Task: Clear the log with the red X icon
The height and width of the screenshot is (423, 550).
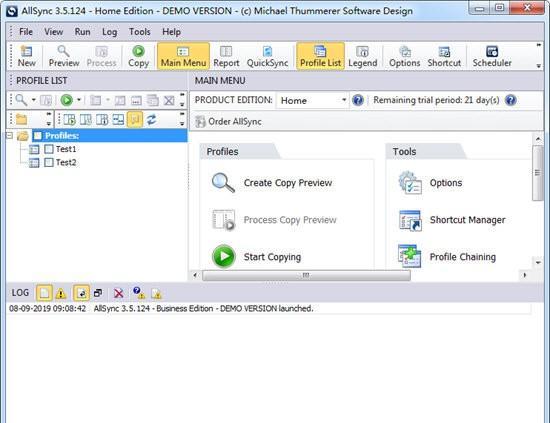Action: point(119,293)
